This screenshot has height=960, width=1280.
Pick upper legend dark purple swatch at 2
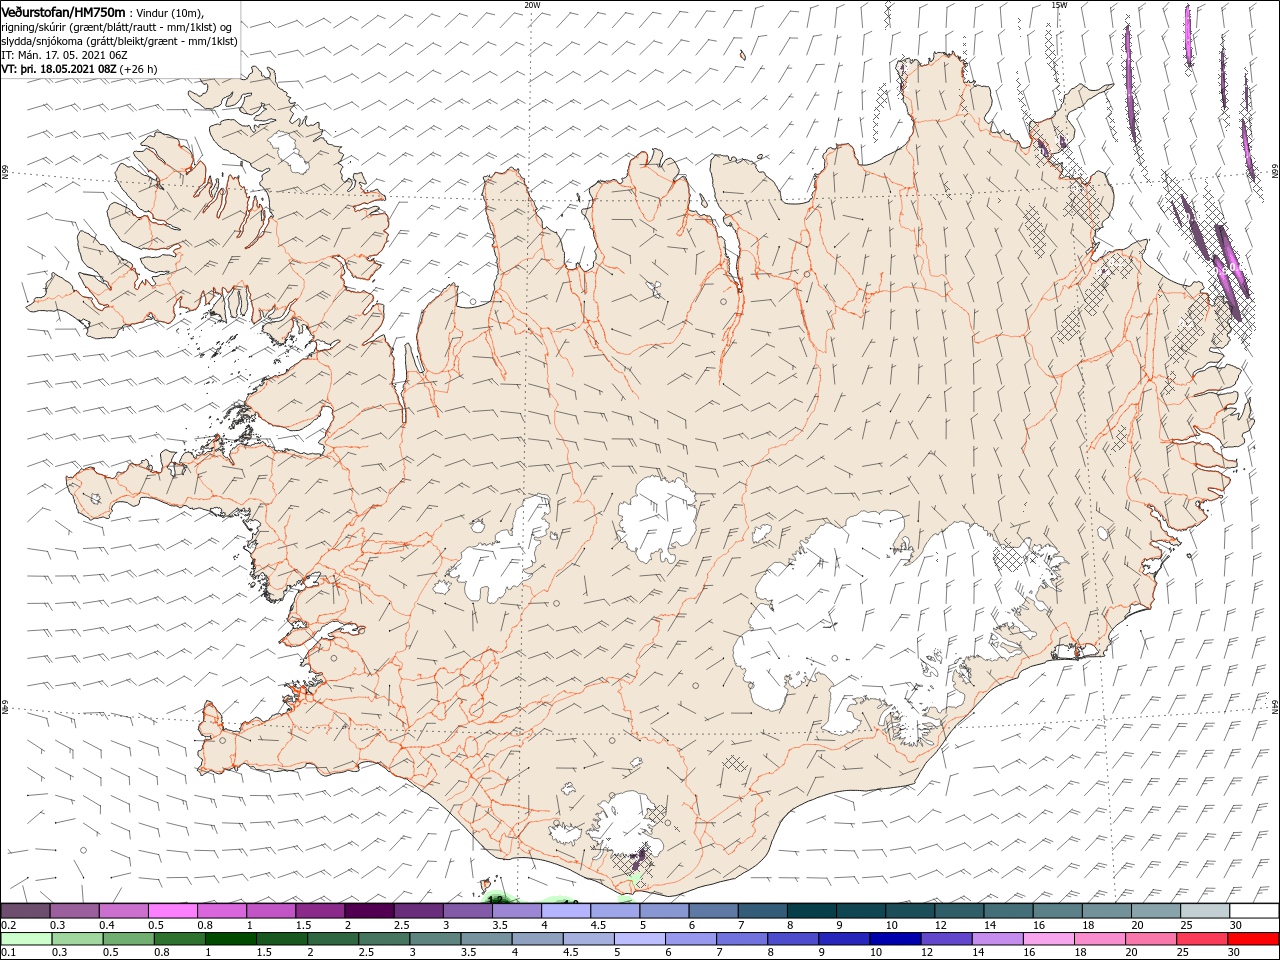(x=369, y=911)
